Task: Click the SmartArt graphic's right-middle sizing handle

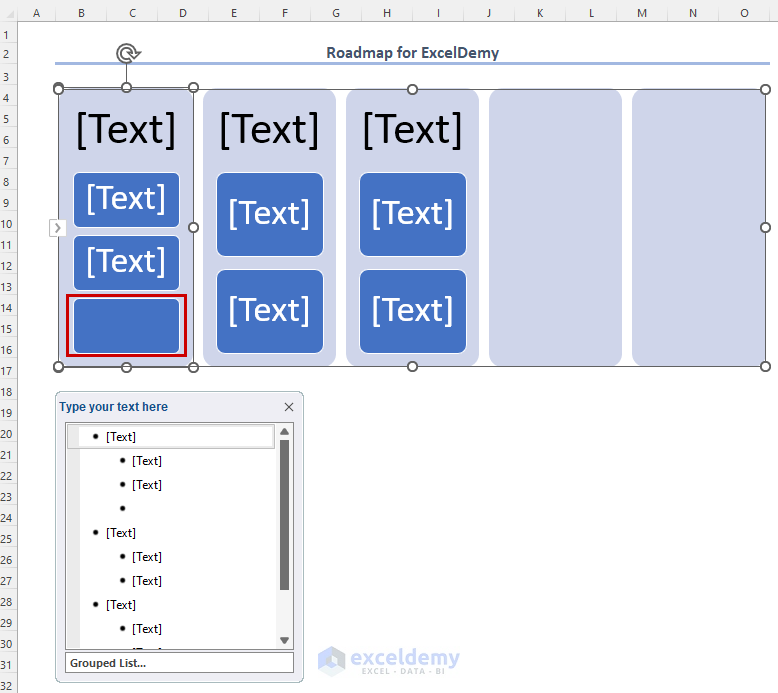Action: (x=765, y=227)
